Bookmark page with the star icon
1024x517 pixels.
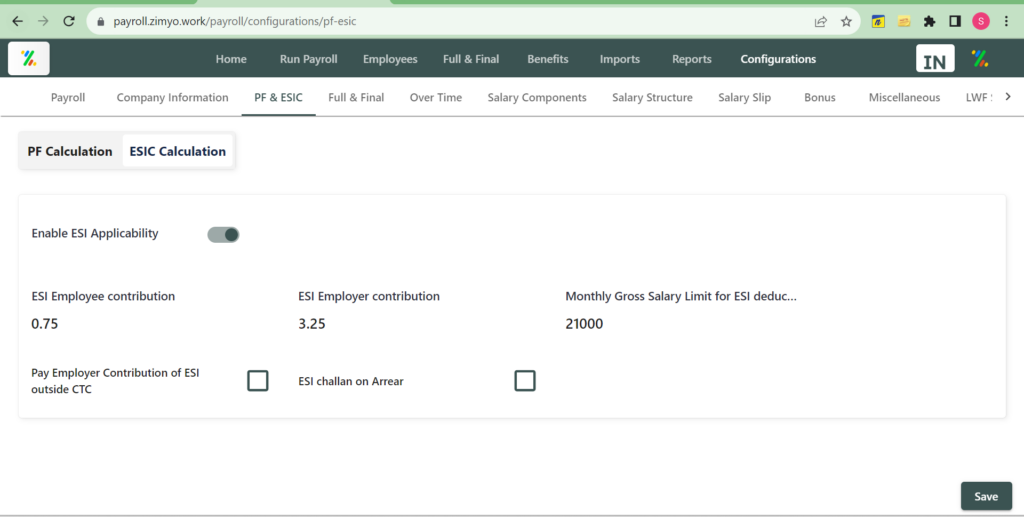pyautogui.click(x=846, y=22)
